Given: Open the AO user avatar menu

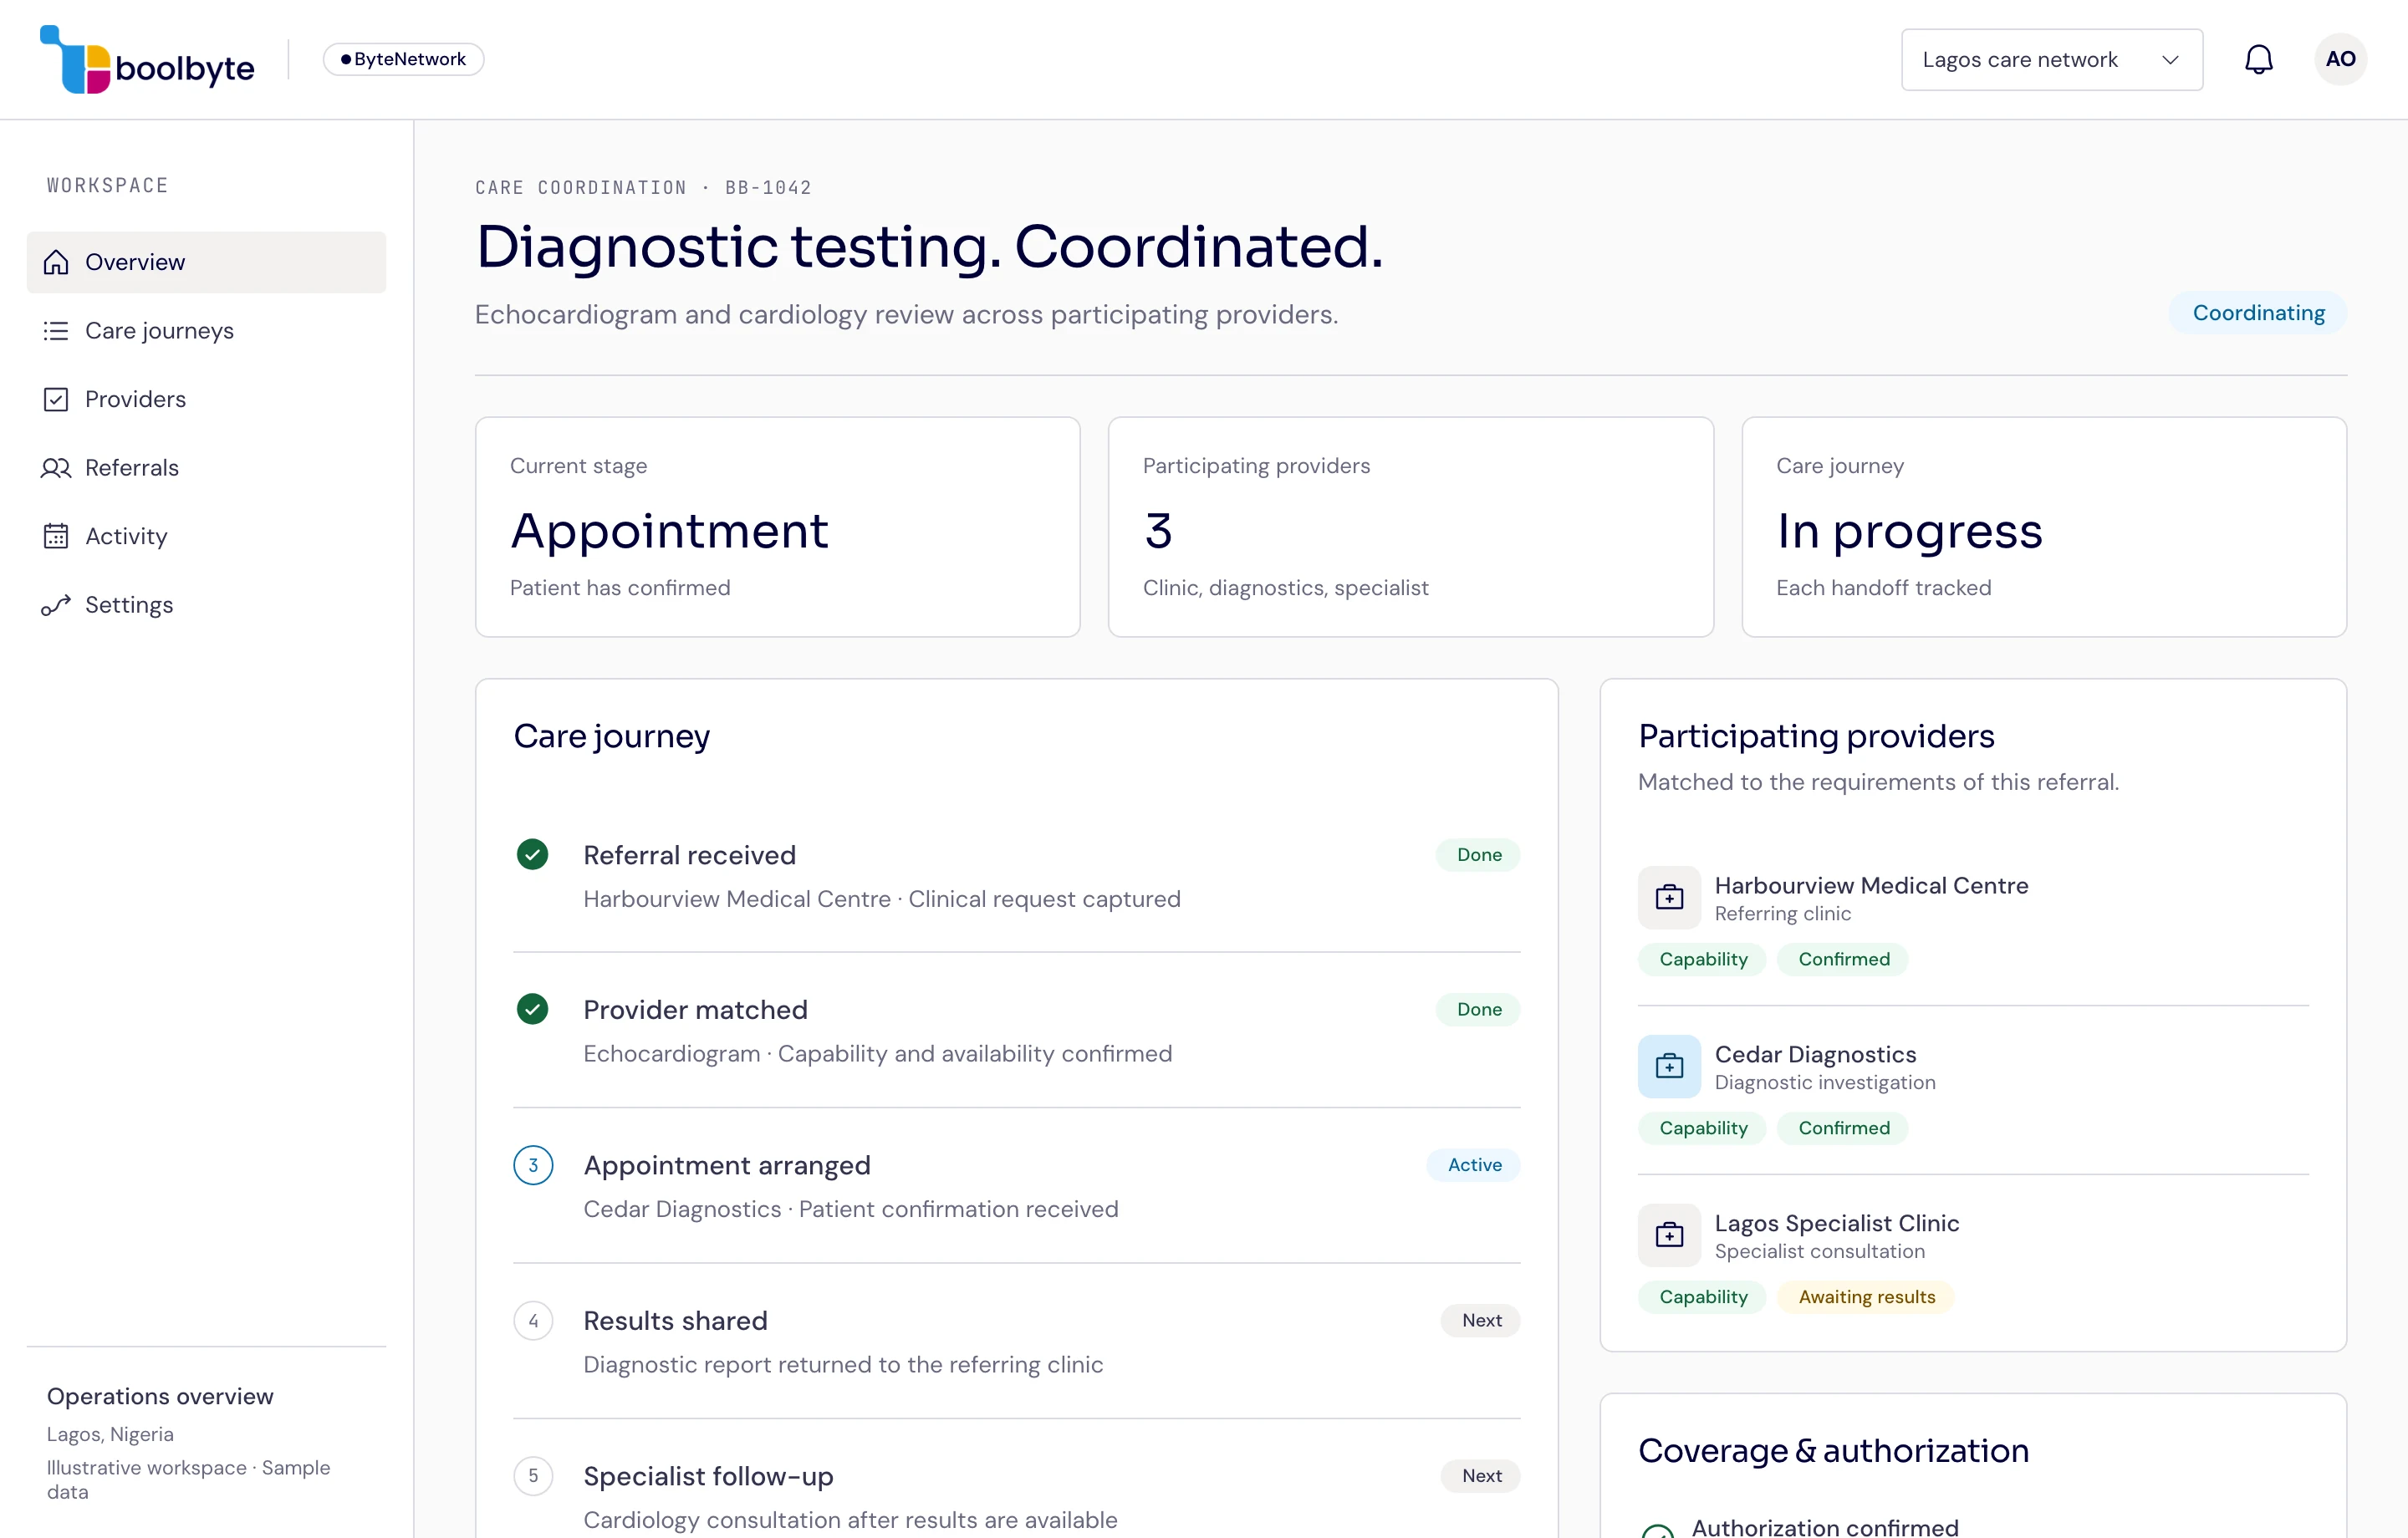Looking at the screenshot, I should (2340, 59).
